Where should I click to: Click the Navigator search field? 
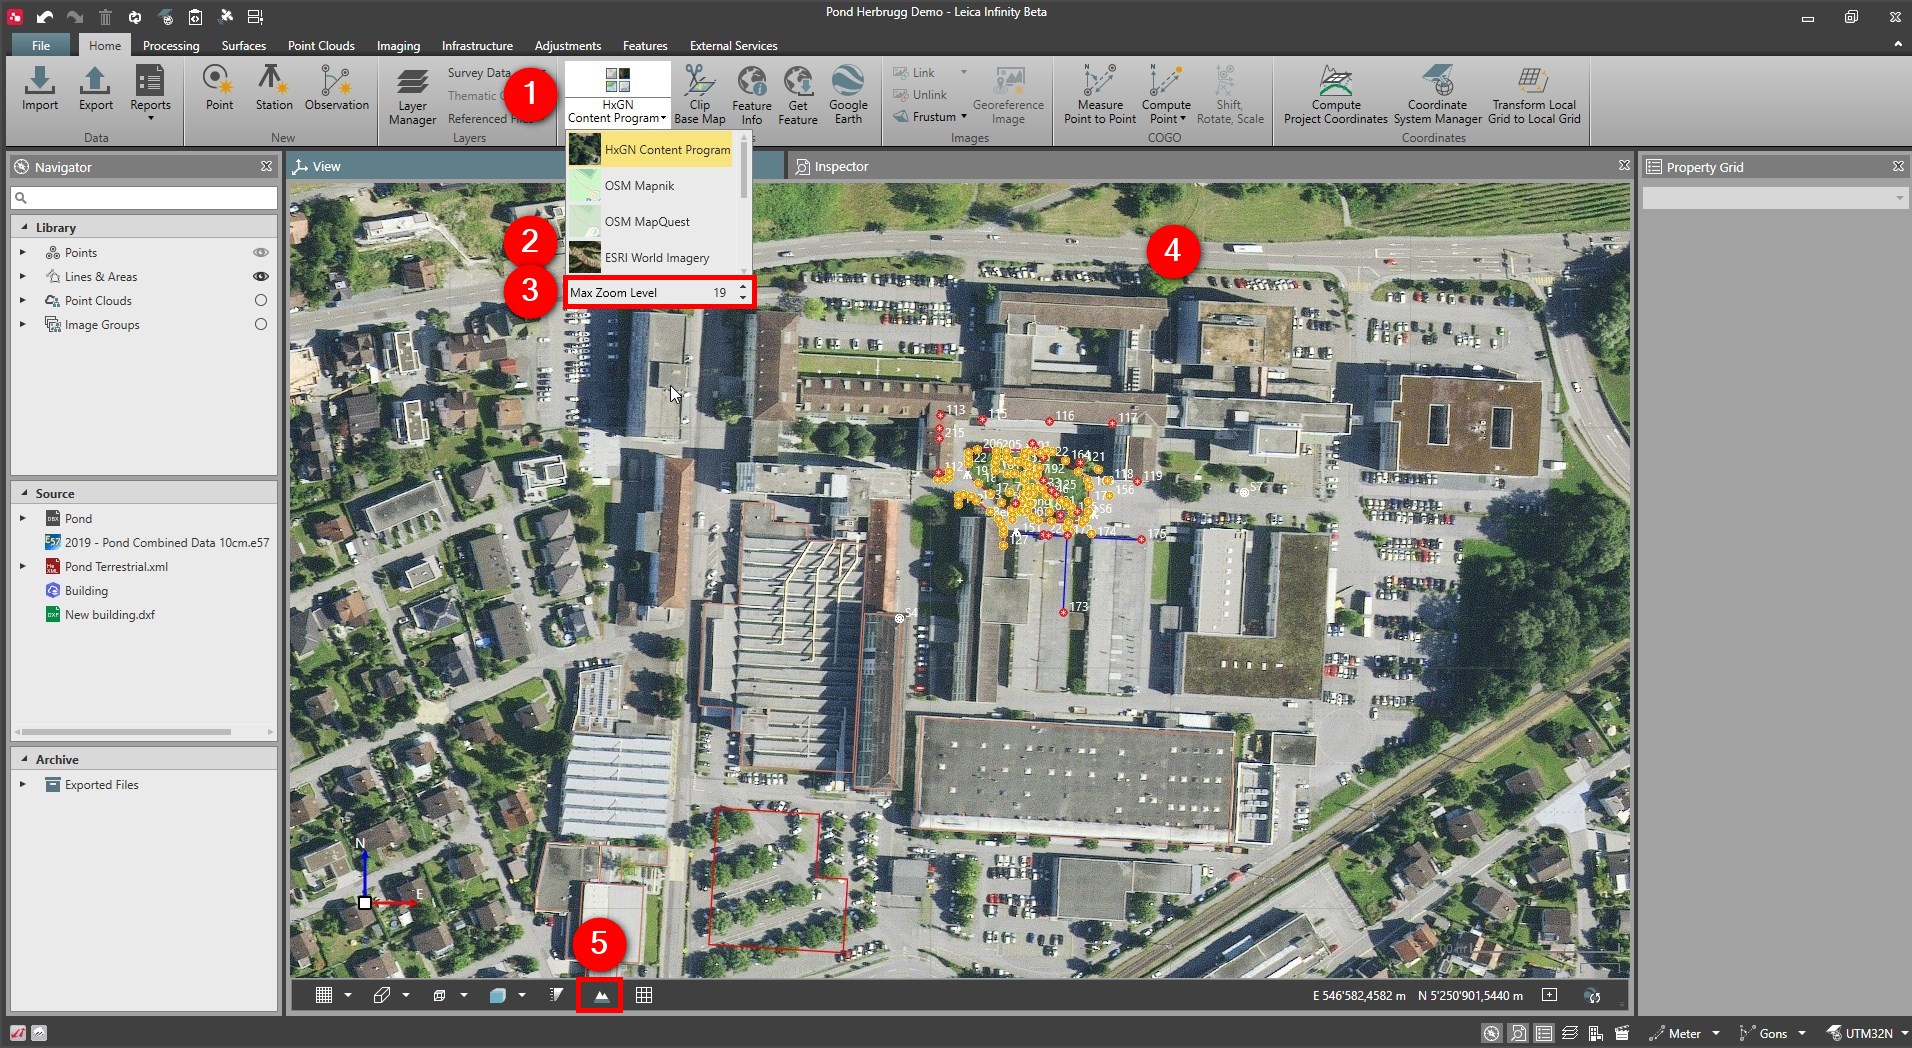[x=144, y=197]
